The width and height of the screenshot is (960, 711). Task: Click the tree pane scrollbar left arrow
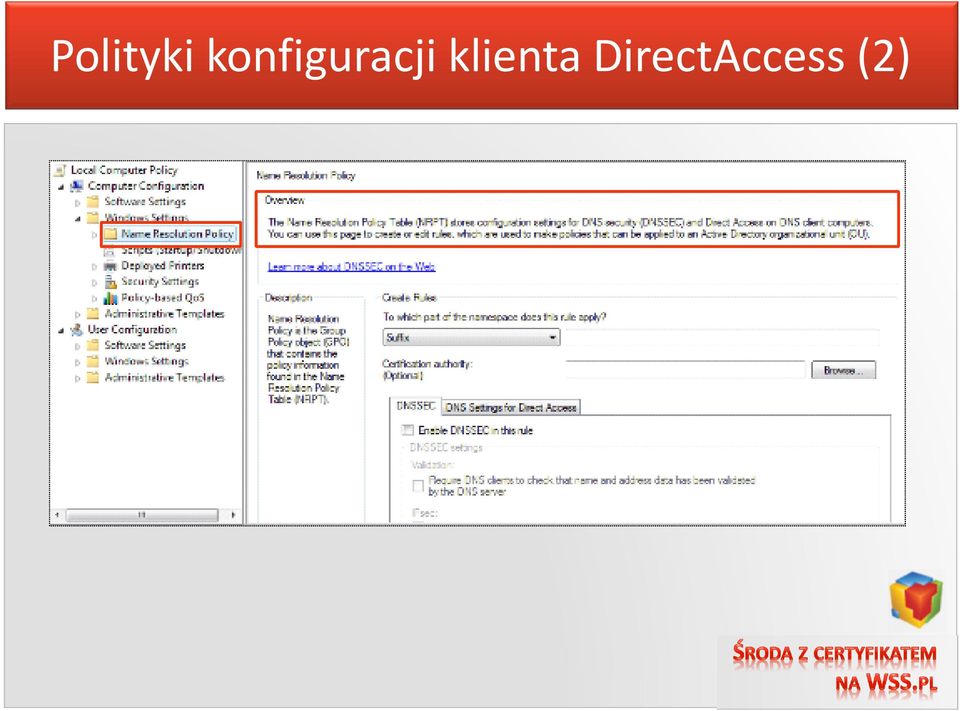[x=58, y=515]
